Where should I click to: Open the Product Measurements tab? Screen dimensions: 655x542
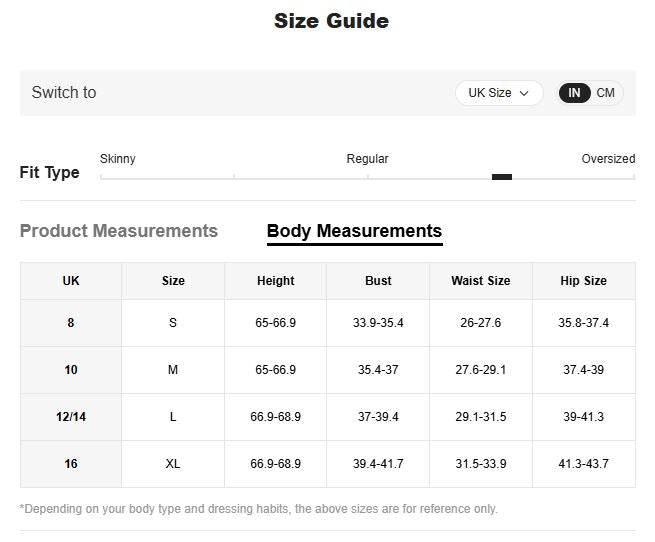click(119, 231)
